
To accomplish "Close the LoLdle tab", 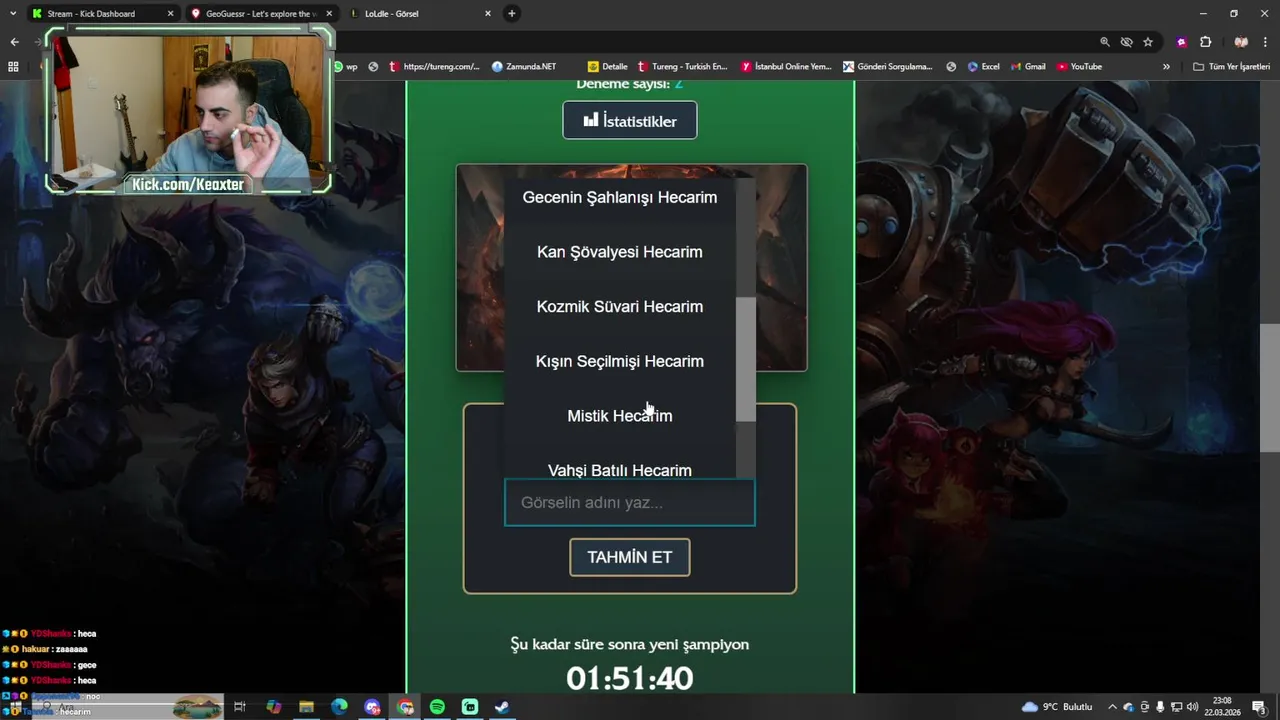I will [488, 14].
